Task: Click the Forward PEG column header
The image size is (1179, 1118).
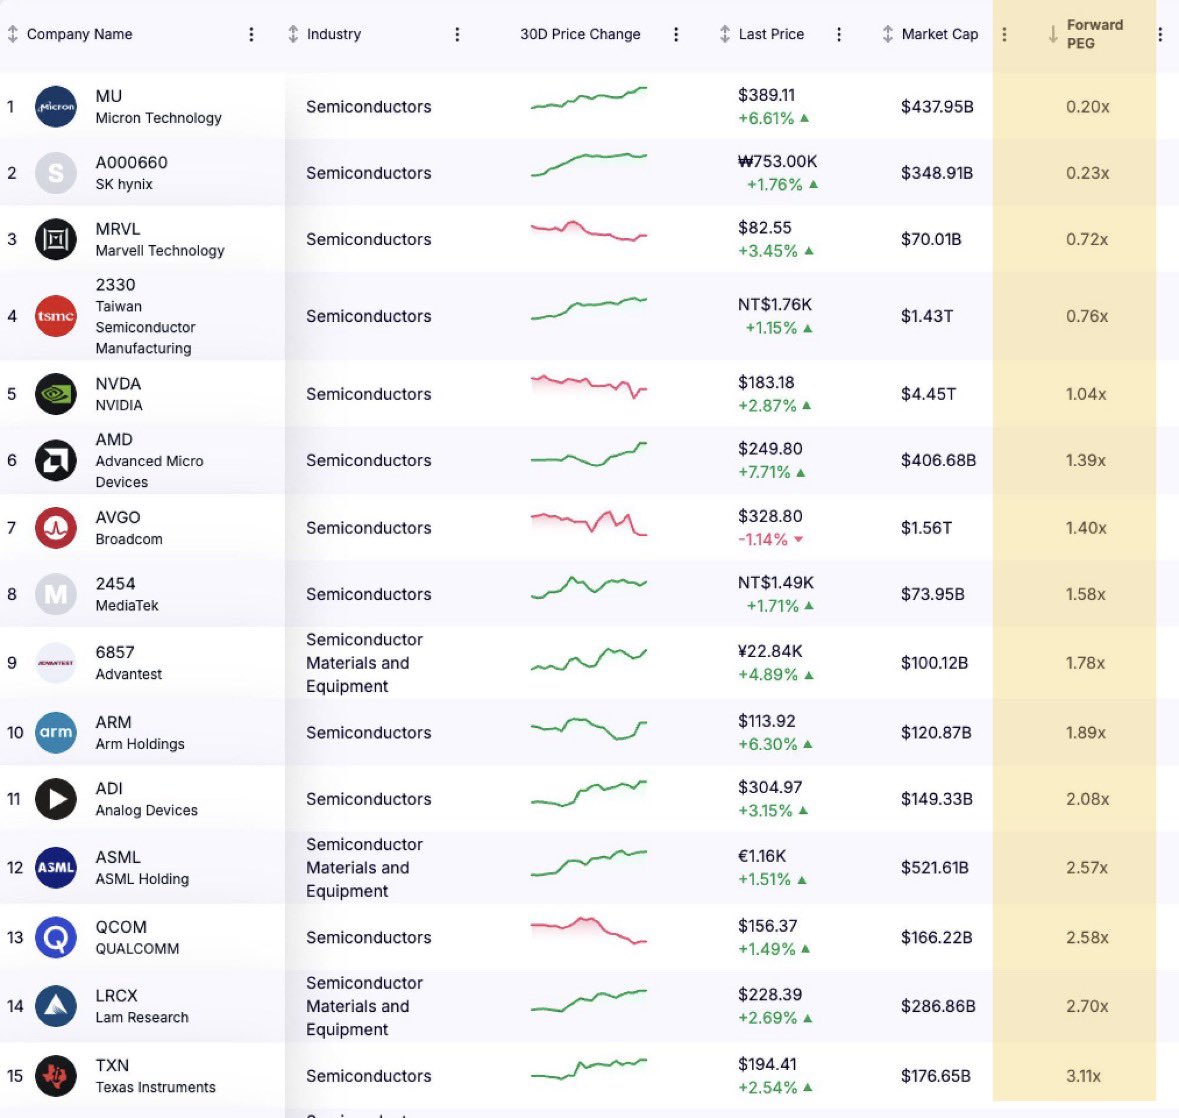Action: [x=1095, y=34]
